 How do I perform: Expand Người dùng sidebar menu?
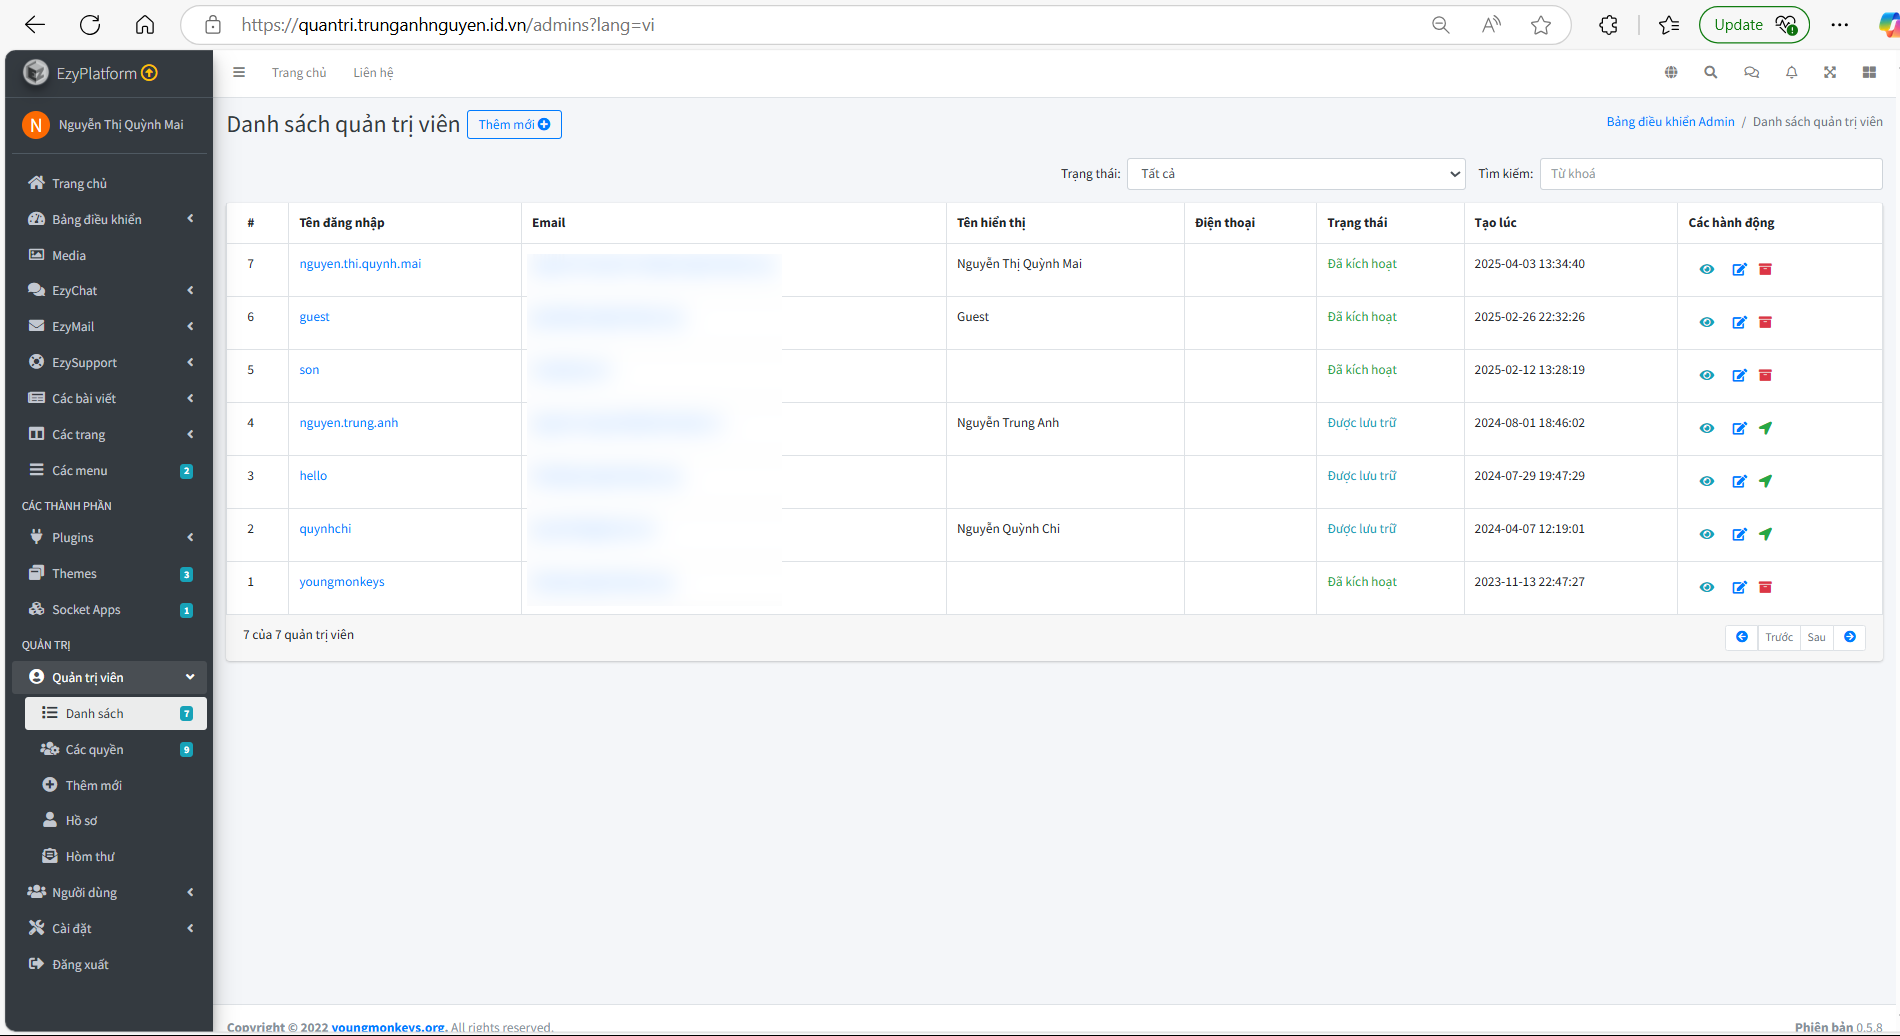(x=109, y=893)
